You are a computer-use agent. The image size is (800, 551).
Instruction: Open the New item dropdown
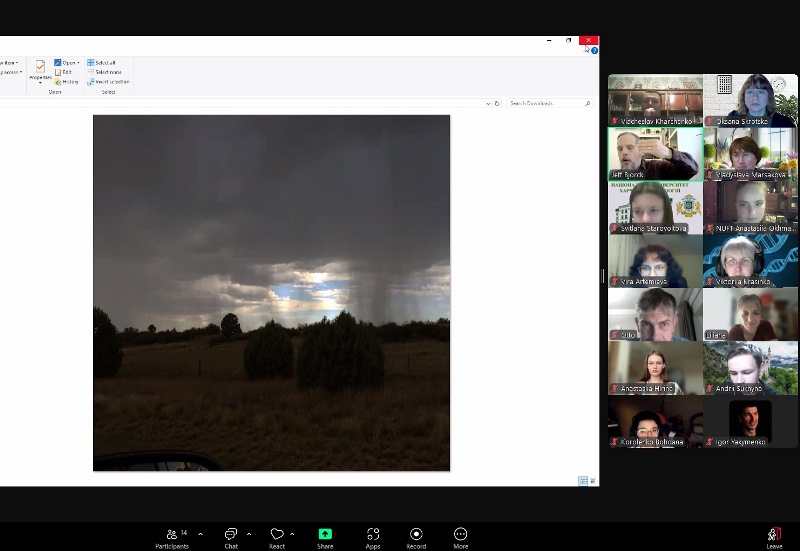[x=9, y=63]
